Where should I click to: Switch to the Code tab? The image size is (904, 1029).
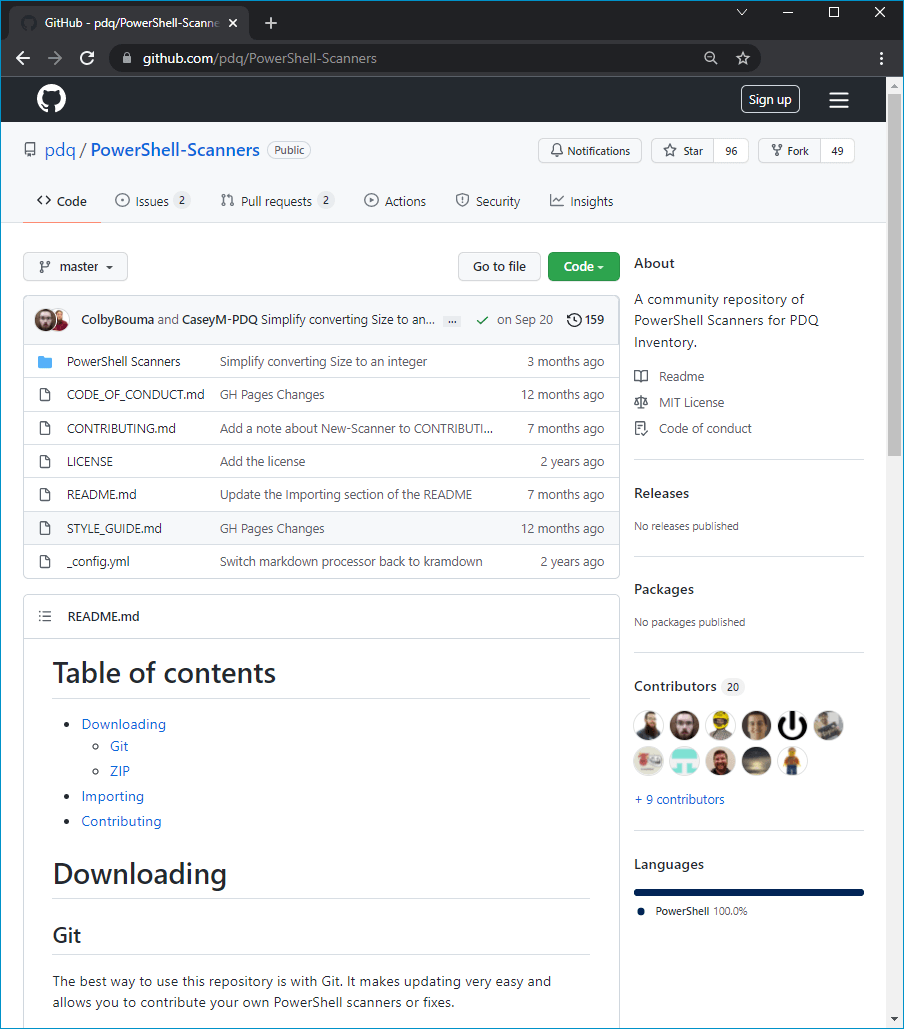tap(62, 201)
